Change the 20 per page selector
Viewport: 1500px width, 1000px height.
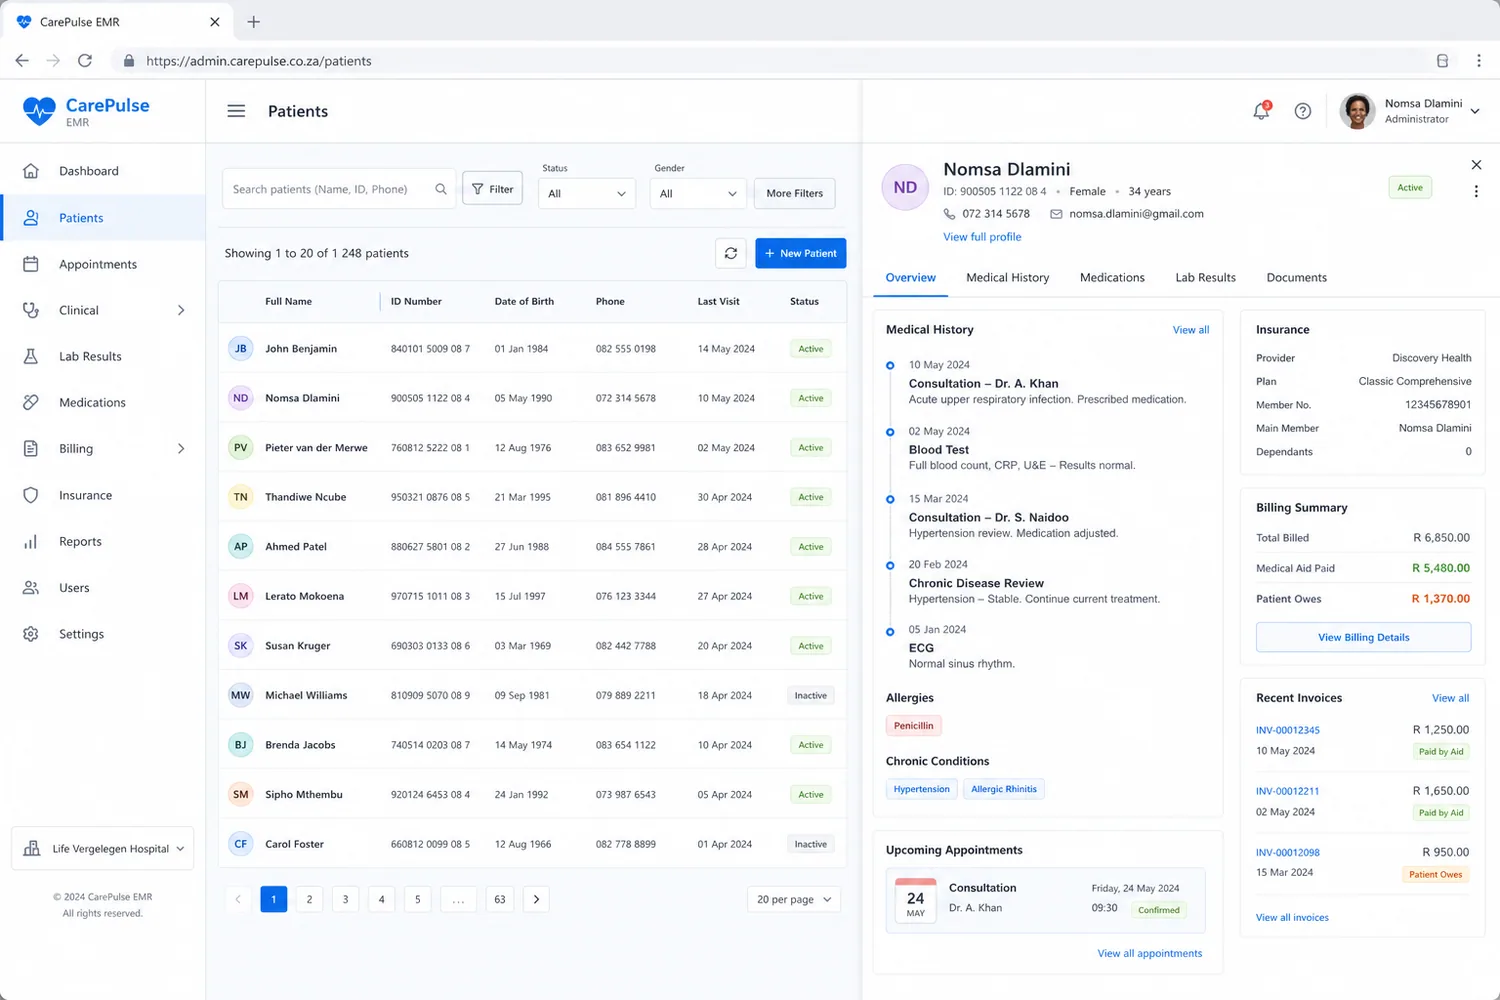pos(793,899)
